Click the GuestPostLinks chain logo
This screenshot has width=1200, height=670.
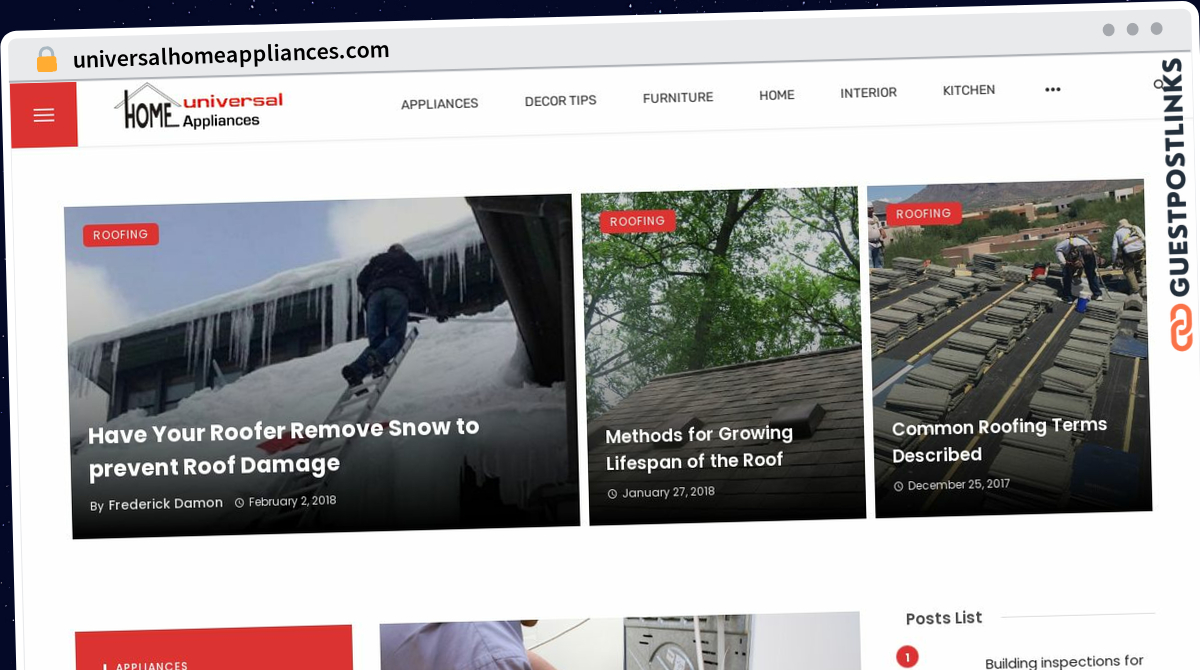click(1182, 327)
